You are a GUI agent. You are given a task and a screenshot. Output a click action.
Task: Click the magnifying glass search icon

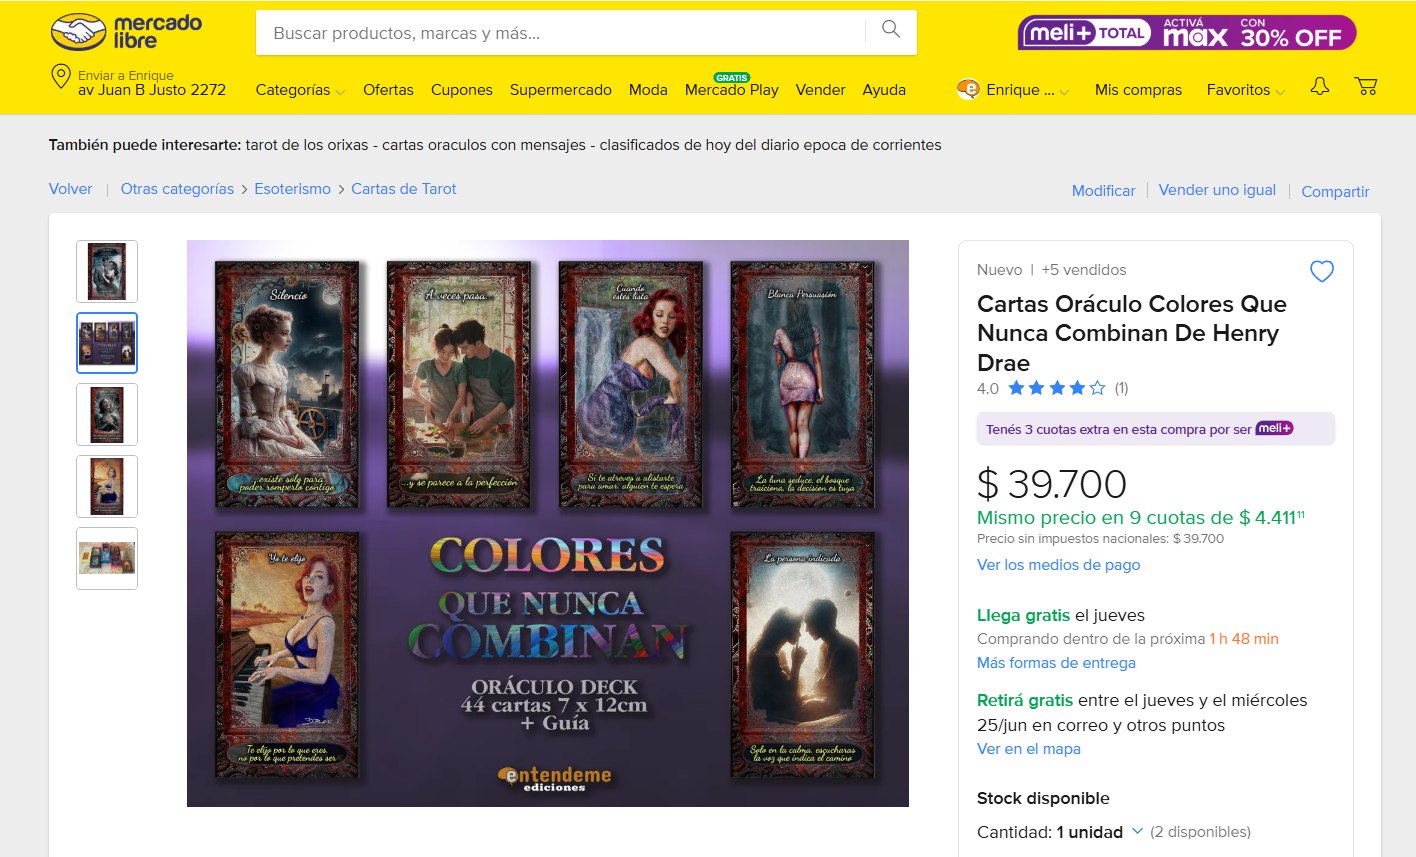coord(891,30)
